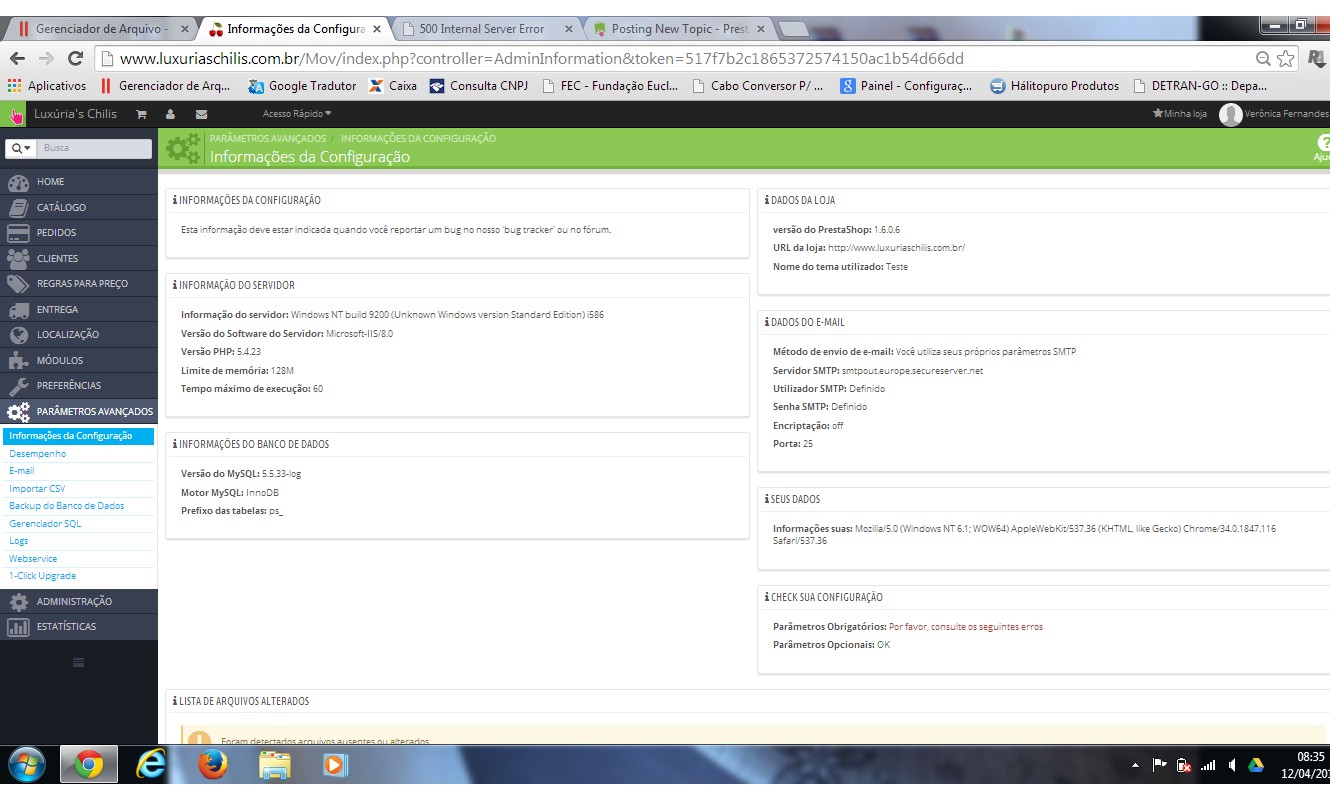Open the Estatísticas menu

click(79, 627)
